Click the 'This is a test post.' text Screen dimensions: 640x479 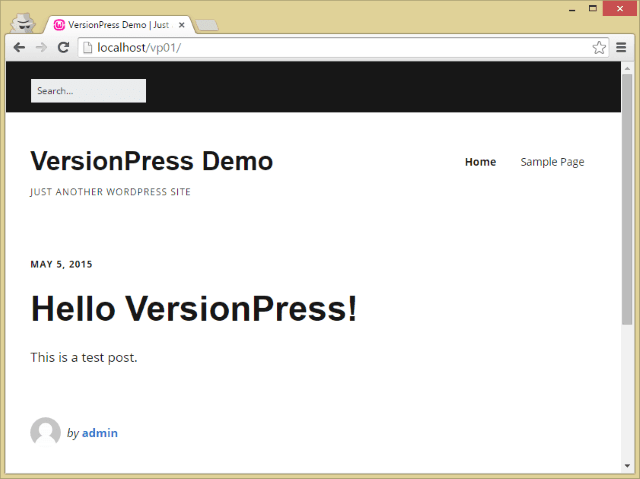84,357
